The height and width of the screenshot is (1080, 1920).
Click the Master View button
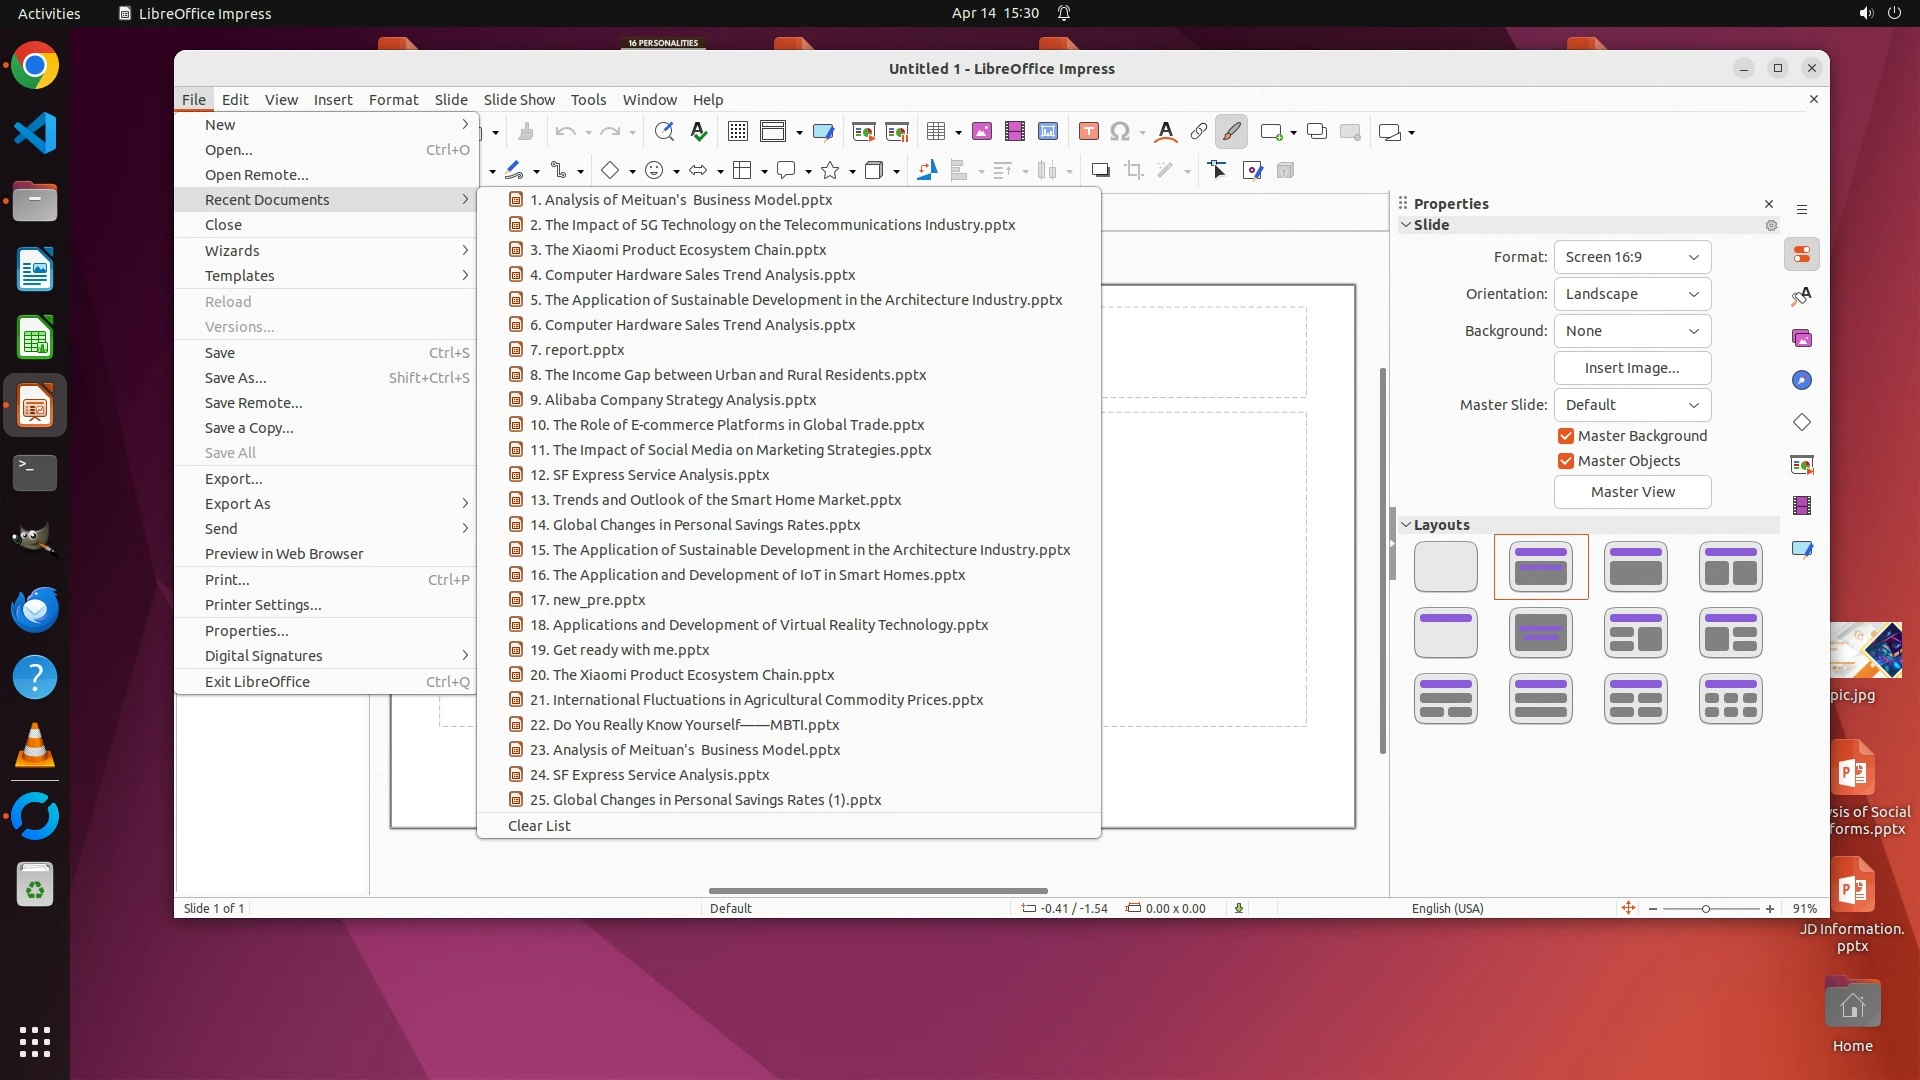coord(1632,492)
